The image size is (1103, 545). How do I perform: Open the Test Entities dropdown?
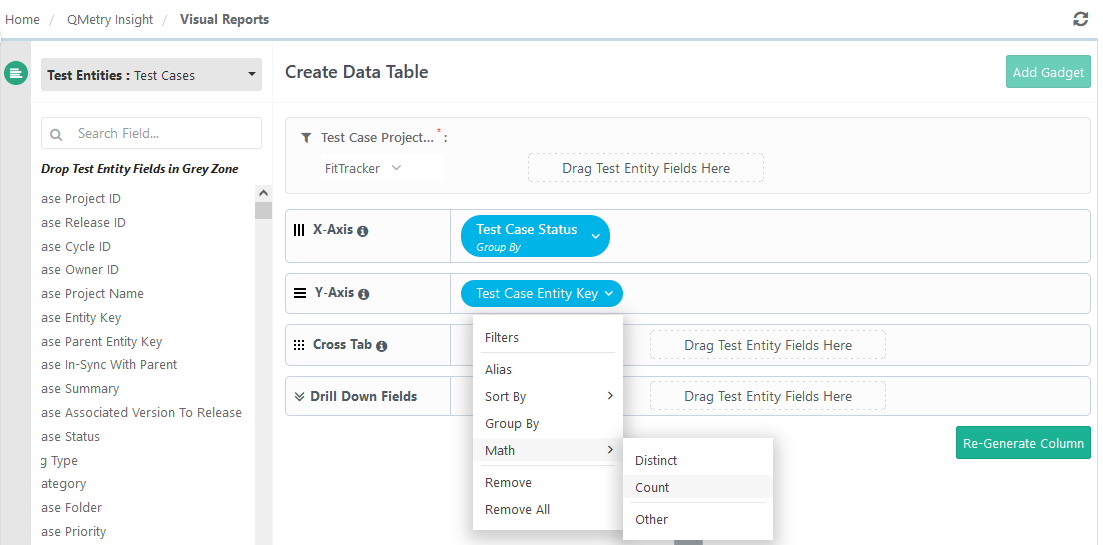(151, 75)
